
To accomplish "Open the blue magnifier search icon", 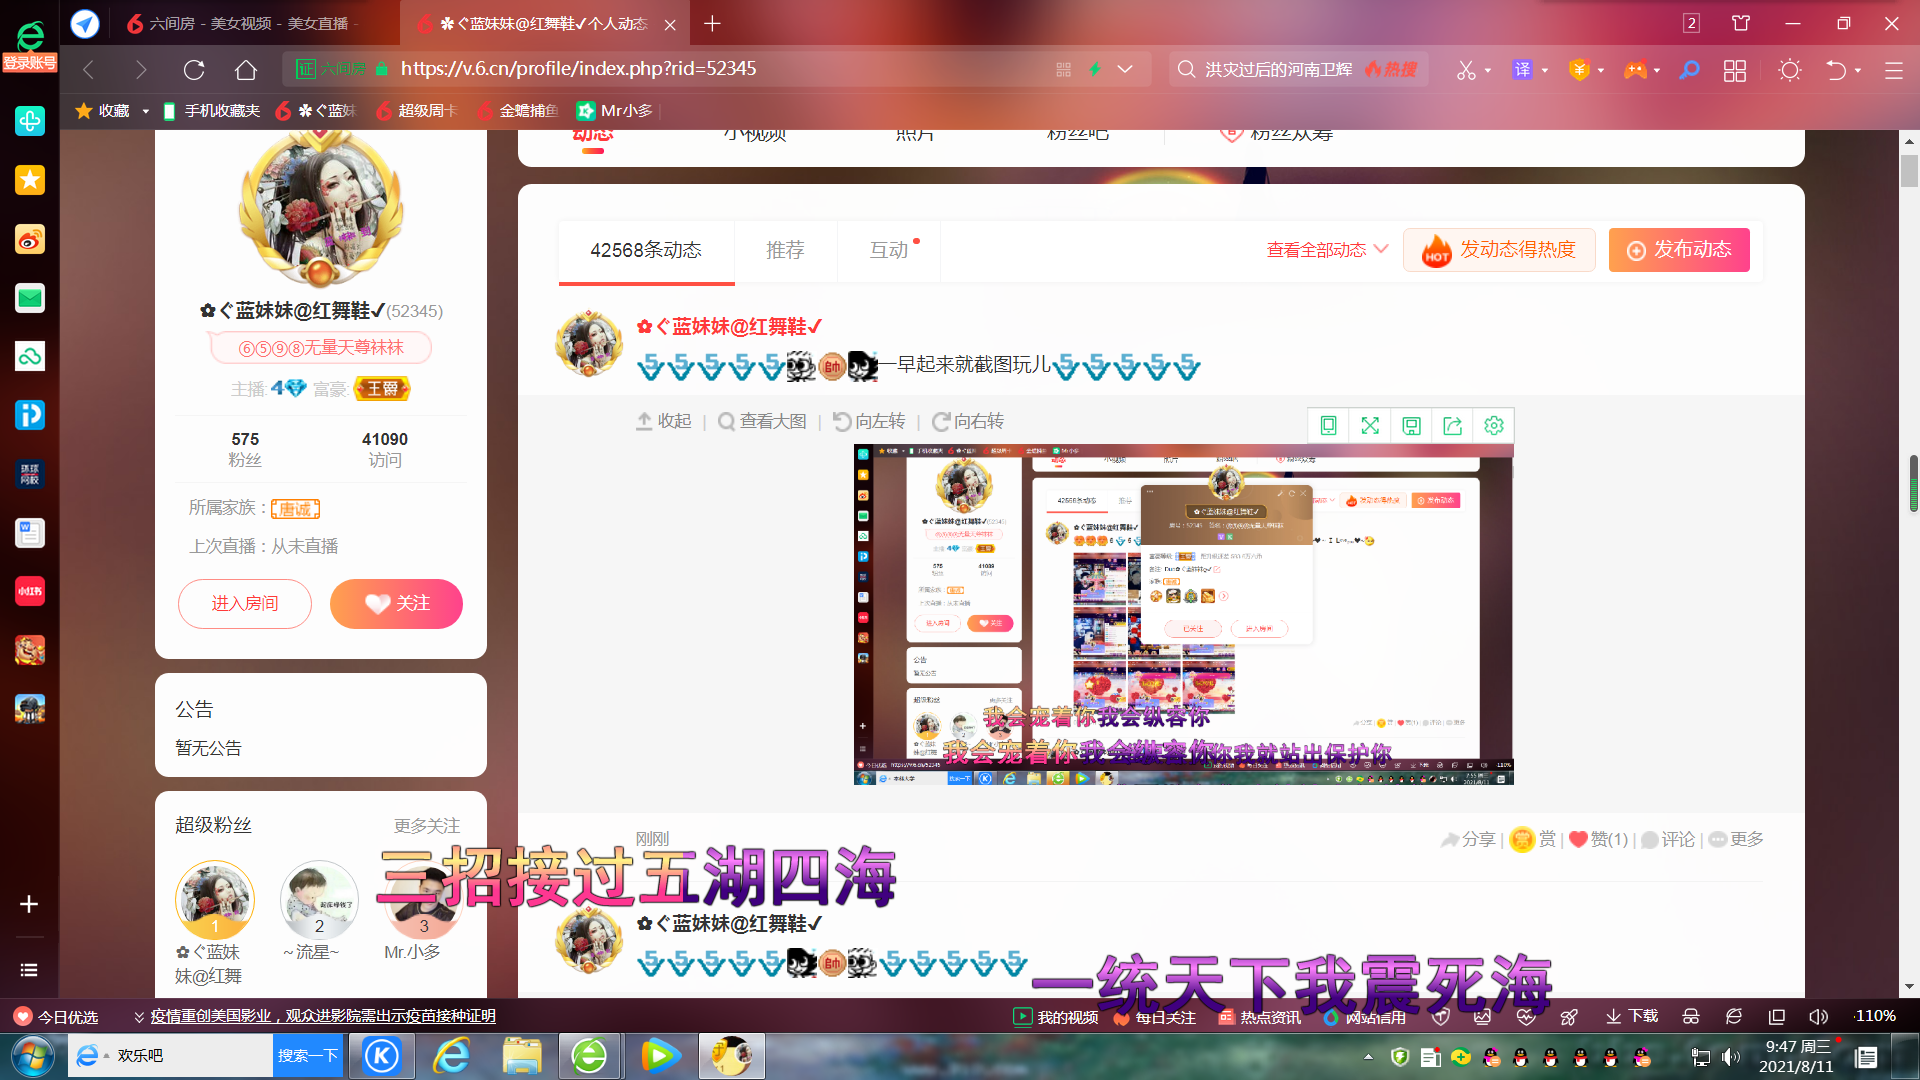I will pos(1689,70).
